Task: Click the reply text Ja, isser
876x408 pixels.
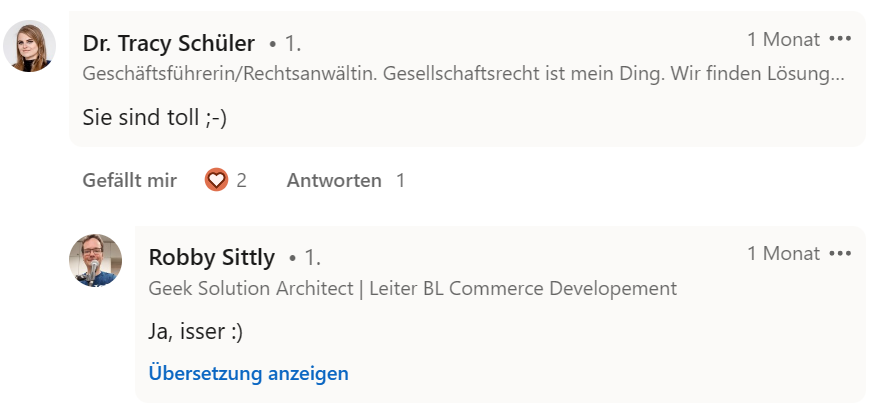Action: (x=195, y=331)
